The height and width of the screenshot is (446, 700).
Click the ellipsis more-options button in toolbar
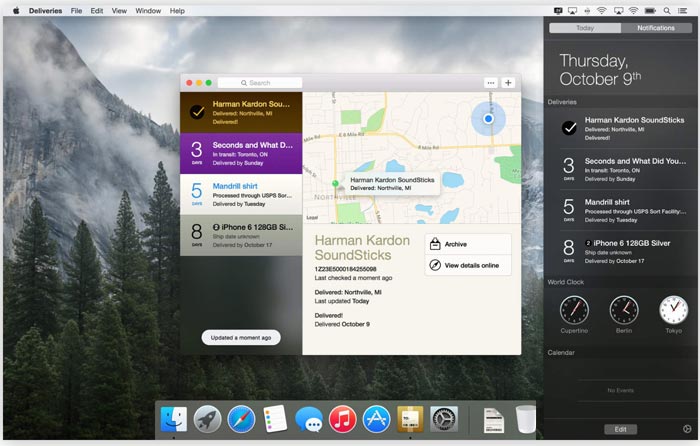click(491, 83)
